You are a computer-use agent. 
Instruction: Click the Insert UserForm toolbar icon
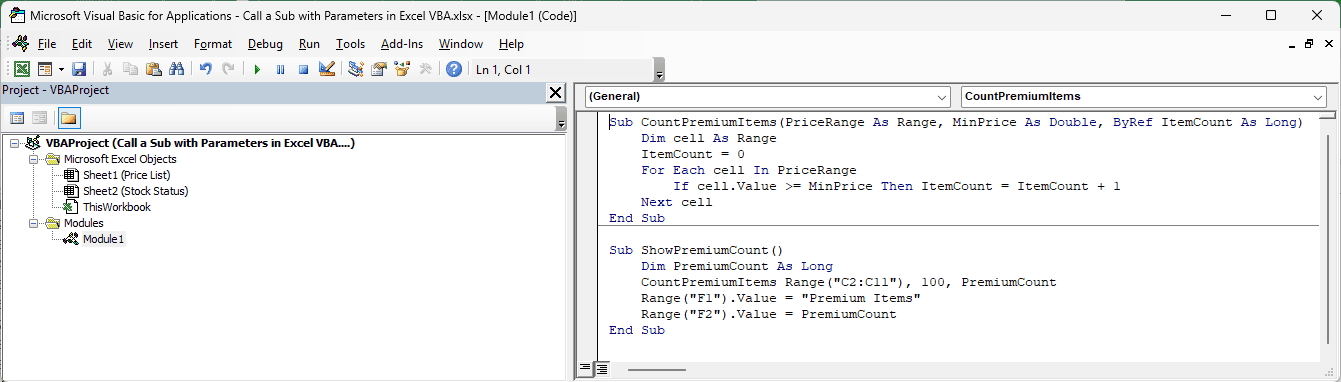coord(44,69)
